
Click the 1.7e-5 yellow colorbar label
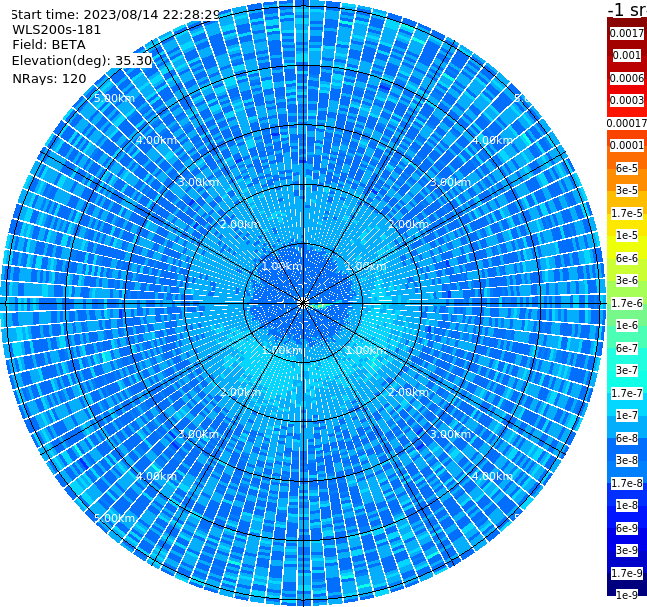point(627,213)
